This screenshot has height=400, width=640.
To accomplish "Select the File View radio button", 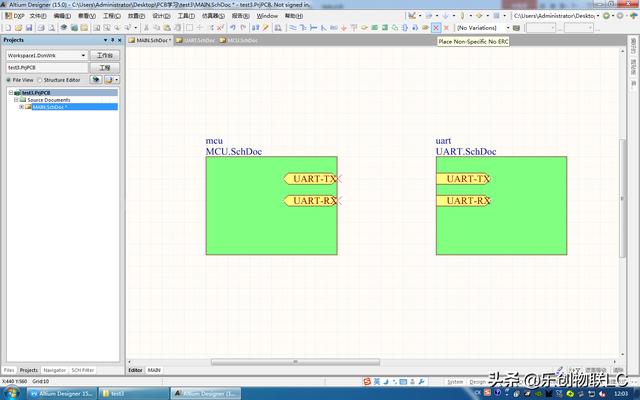I will pyautogui.click(x=8, y=80).
